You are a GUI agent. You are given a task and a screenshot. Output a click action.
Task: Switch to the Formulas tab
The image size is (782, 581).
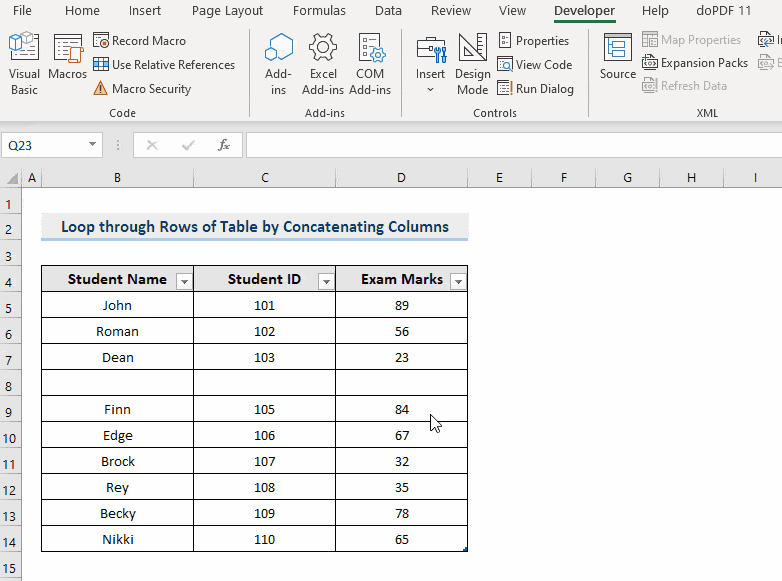[x=319, y=10]
